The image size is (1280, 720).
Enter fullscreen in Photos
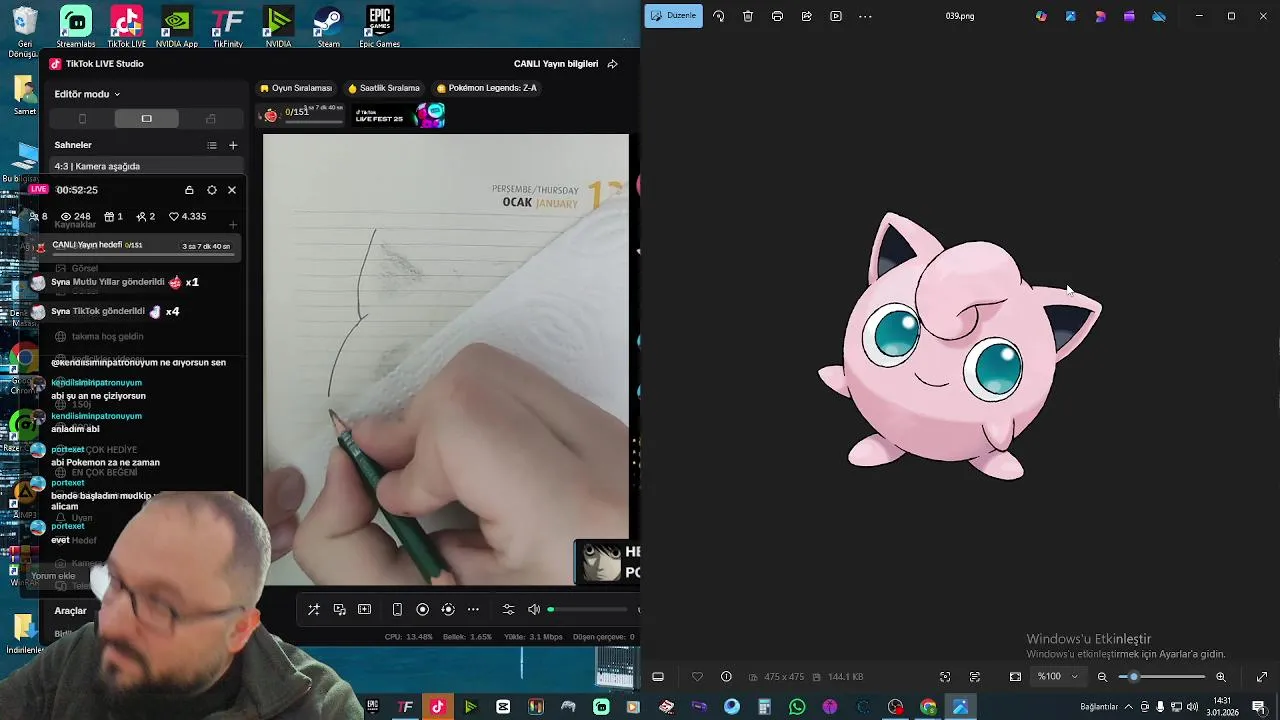coord(1262,677)
